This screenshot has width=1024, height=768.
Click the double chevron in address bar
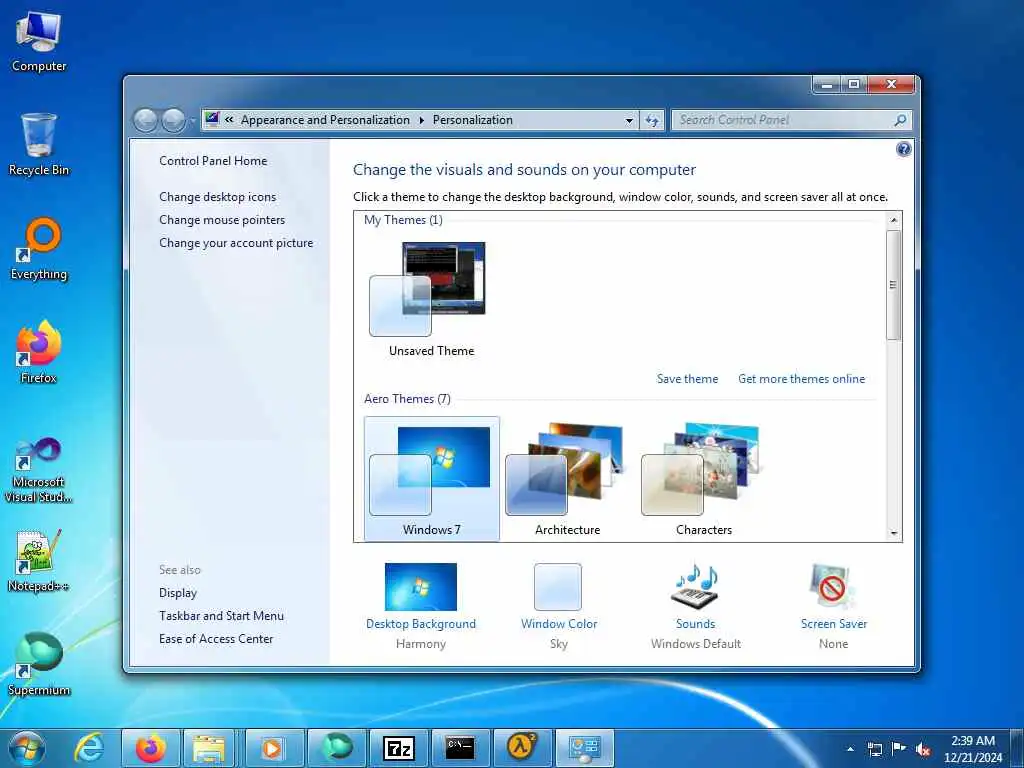[229, 120]
